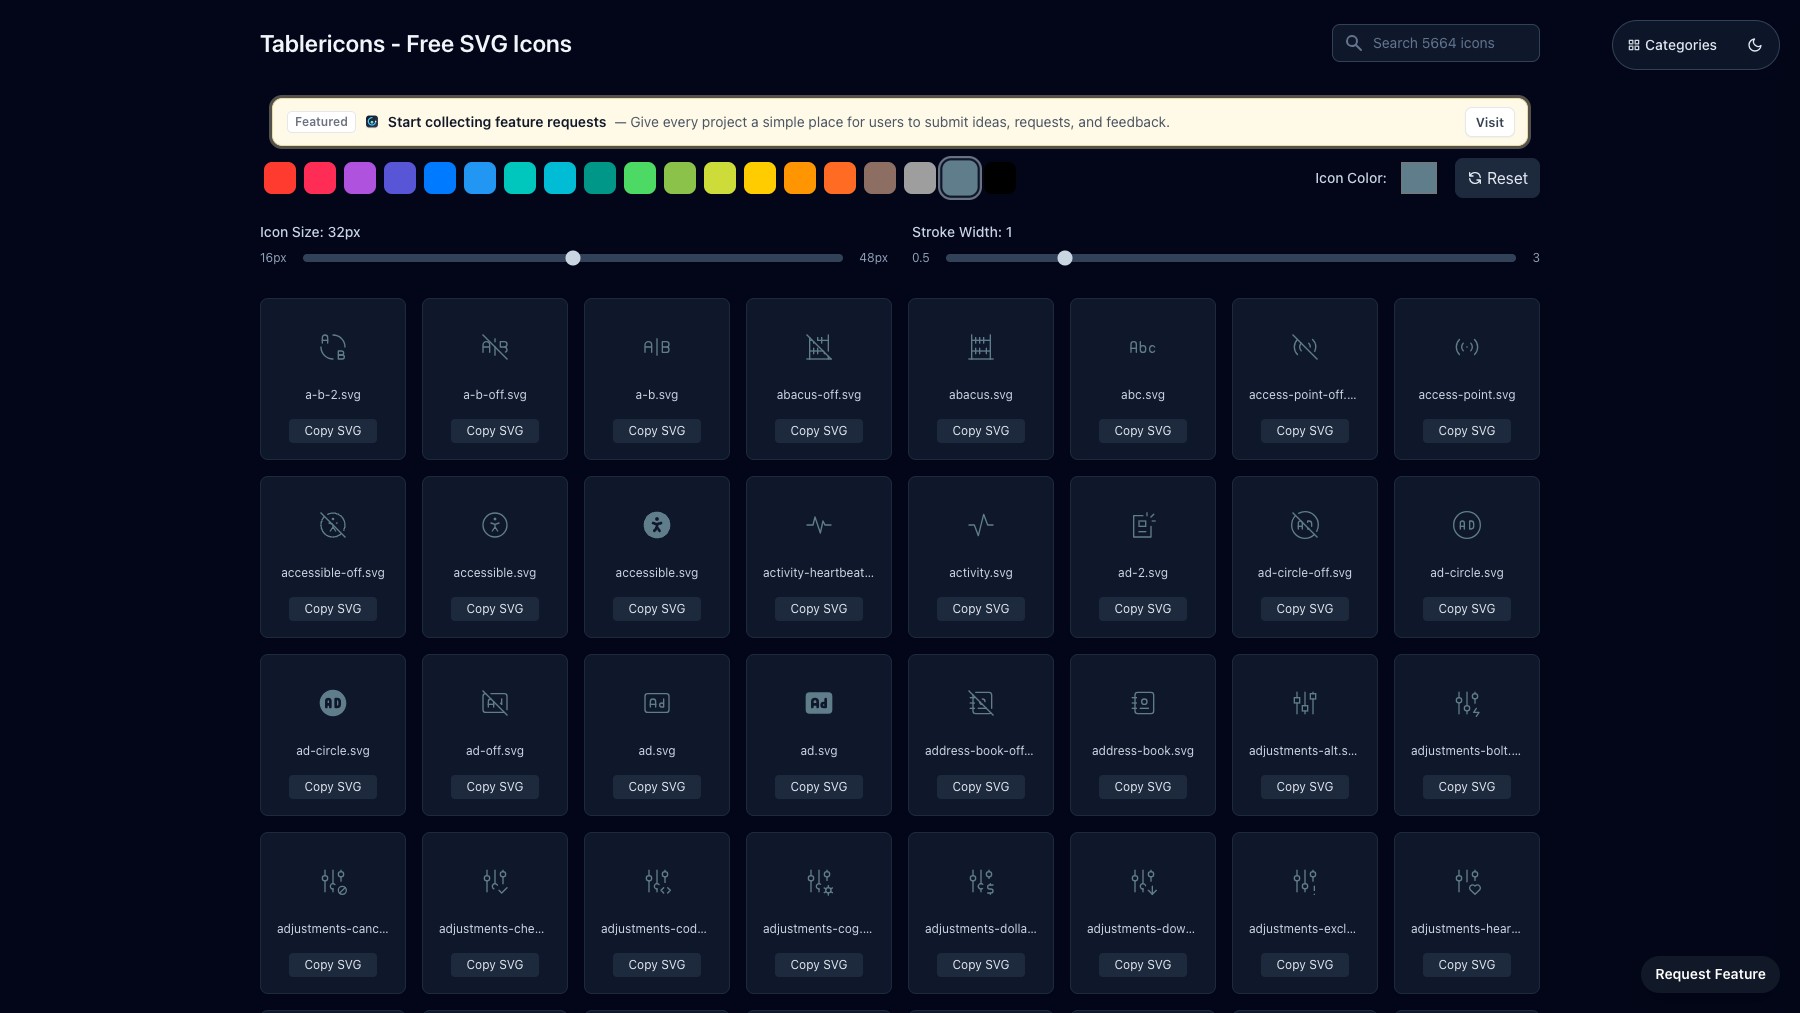The image size is (1800, 1013).
Task: Select the ad-circle-off icon
Action: point(1305,525)
